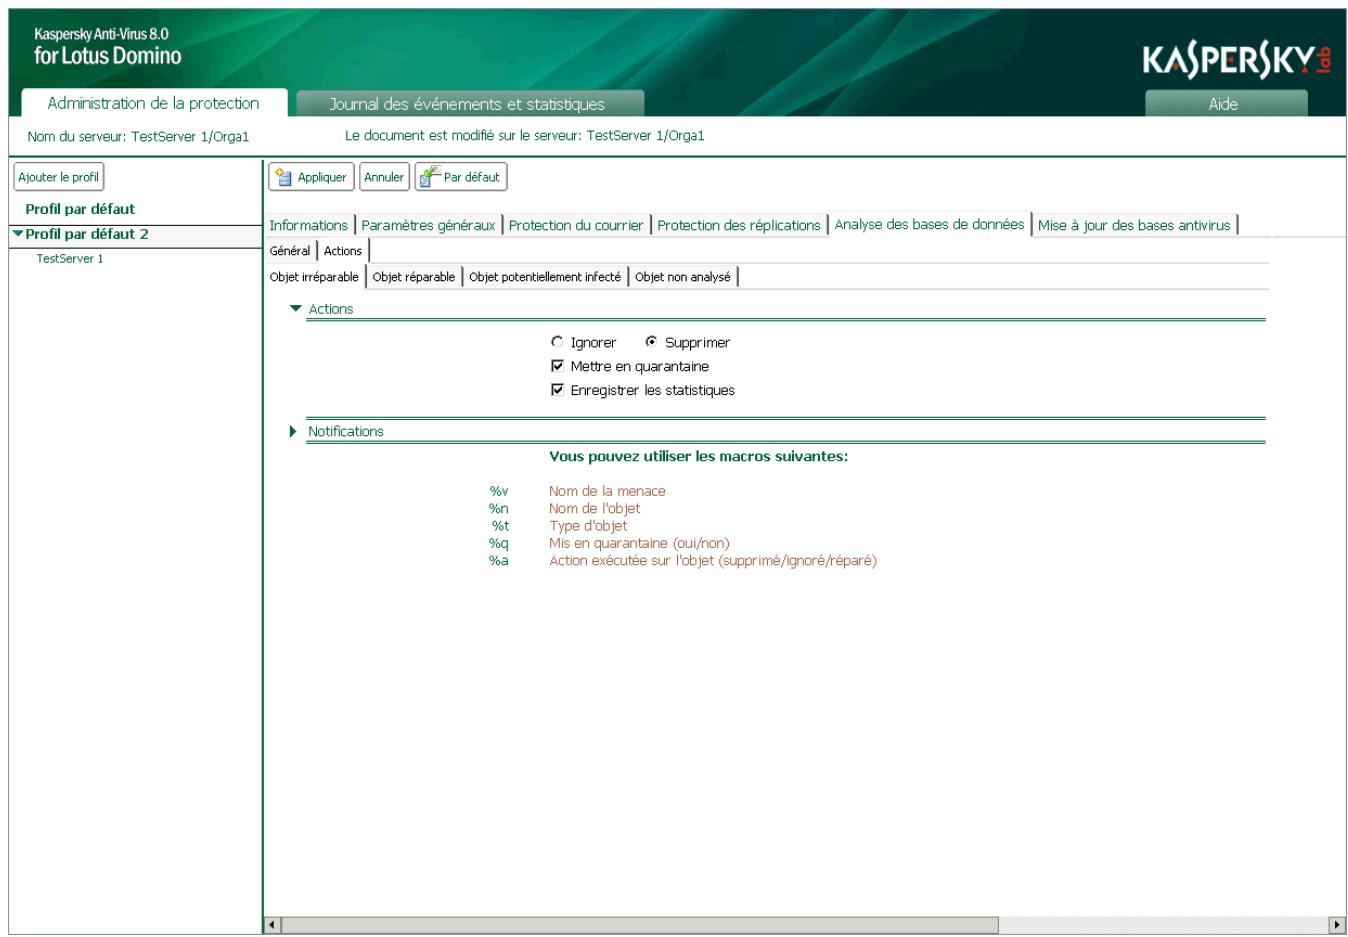The height and width of the screenshot is (937, 1348).
Task: Click the Notifications section label
Action: 346,431
